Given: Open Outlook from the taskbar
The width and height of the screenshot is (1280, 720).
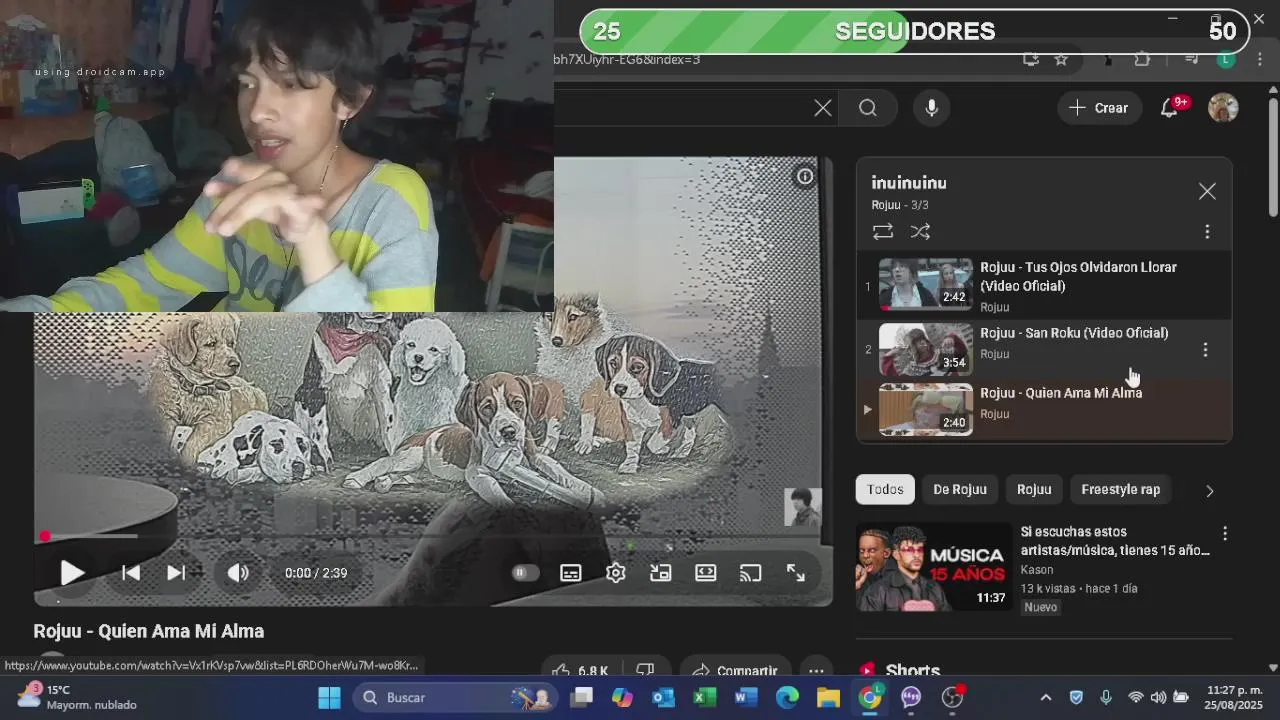Looking at the screenshot, I should 664,697.
